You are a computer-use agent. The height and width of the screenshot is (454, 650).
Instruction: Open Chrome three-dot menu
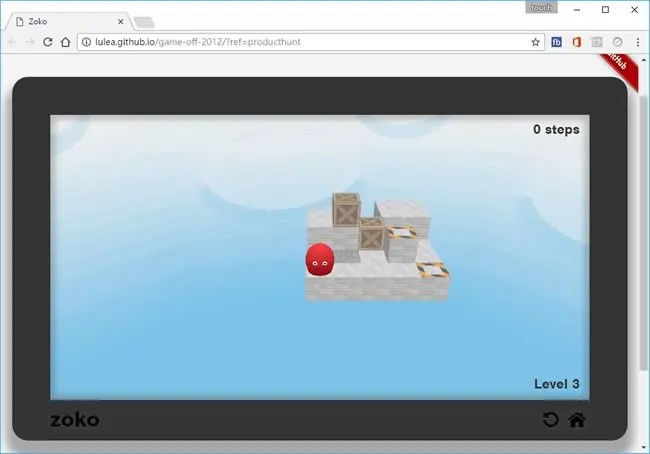[638, 42]
